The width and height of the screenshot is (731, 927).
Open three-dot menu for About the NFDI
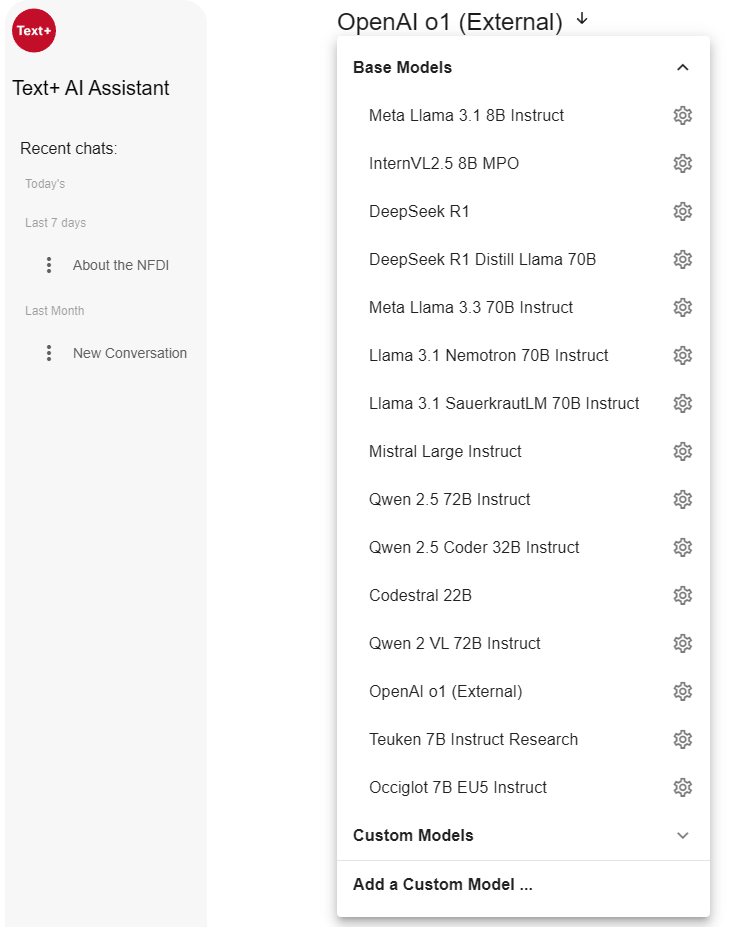(49, 265)
